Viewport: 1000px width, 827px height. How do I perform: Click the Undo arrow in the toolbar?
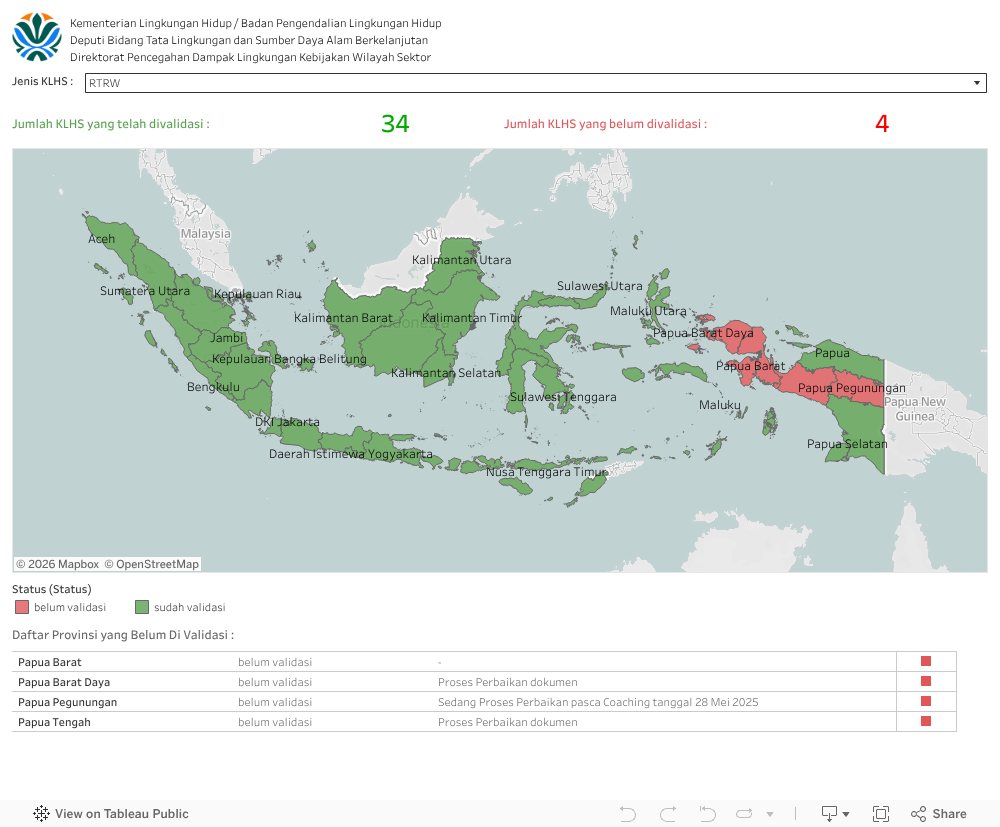coord(628,814)
